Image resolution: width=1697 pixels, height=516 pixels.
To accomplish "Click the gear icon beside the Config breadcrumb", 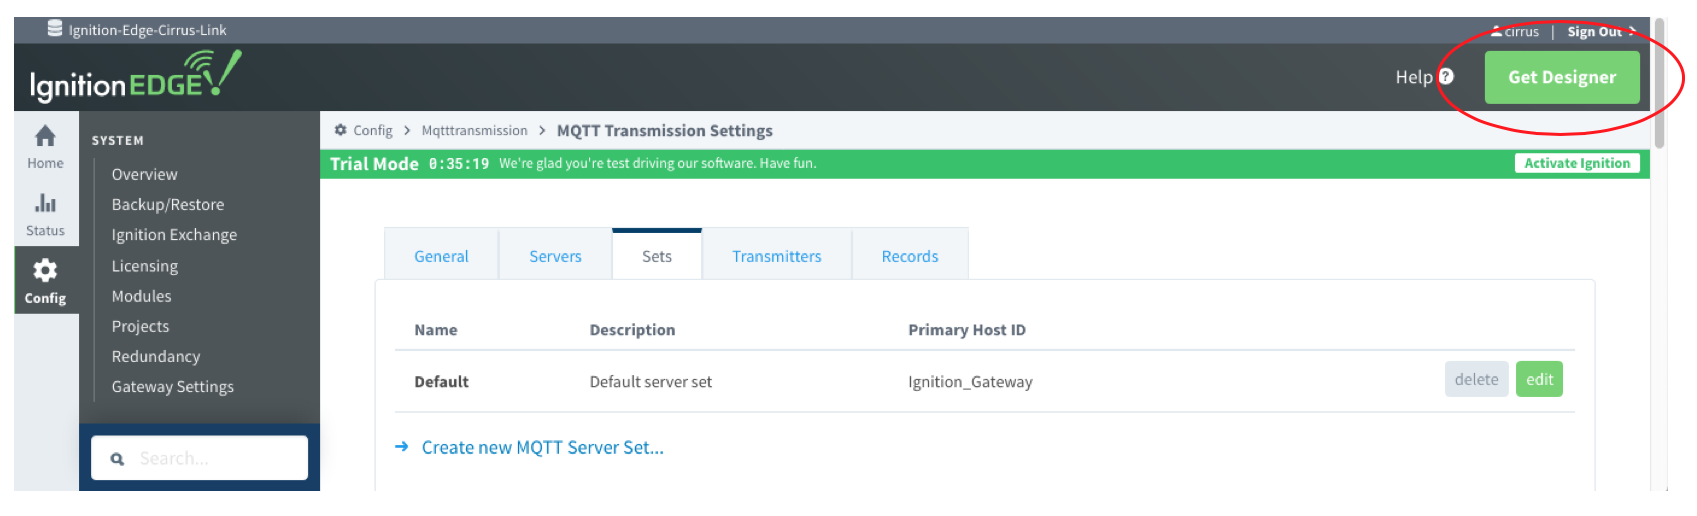I will click(x=340, y=130).
